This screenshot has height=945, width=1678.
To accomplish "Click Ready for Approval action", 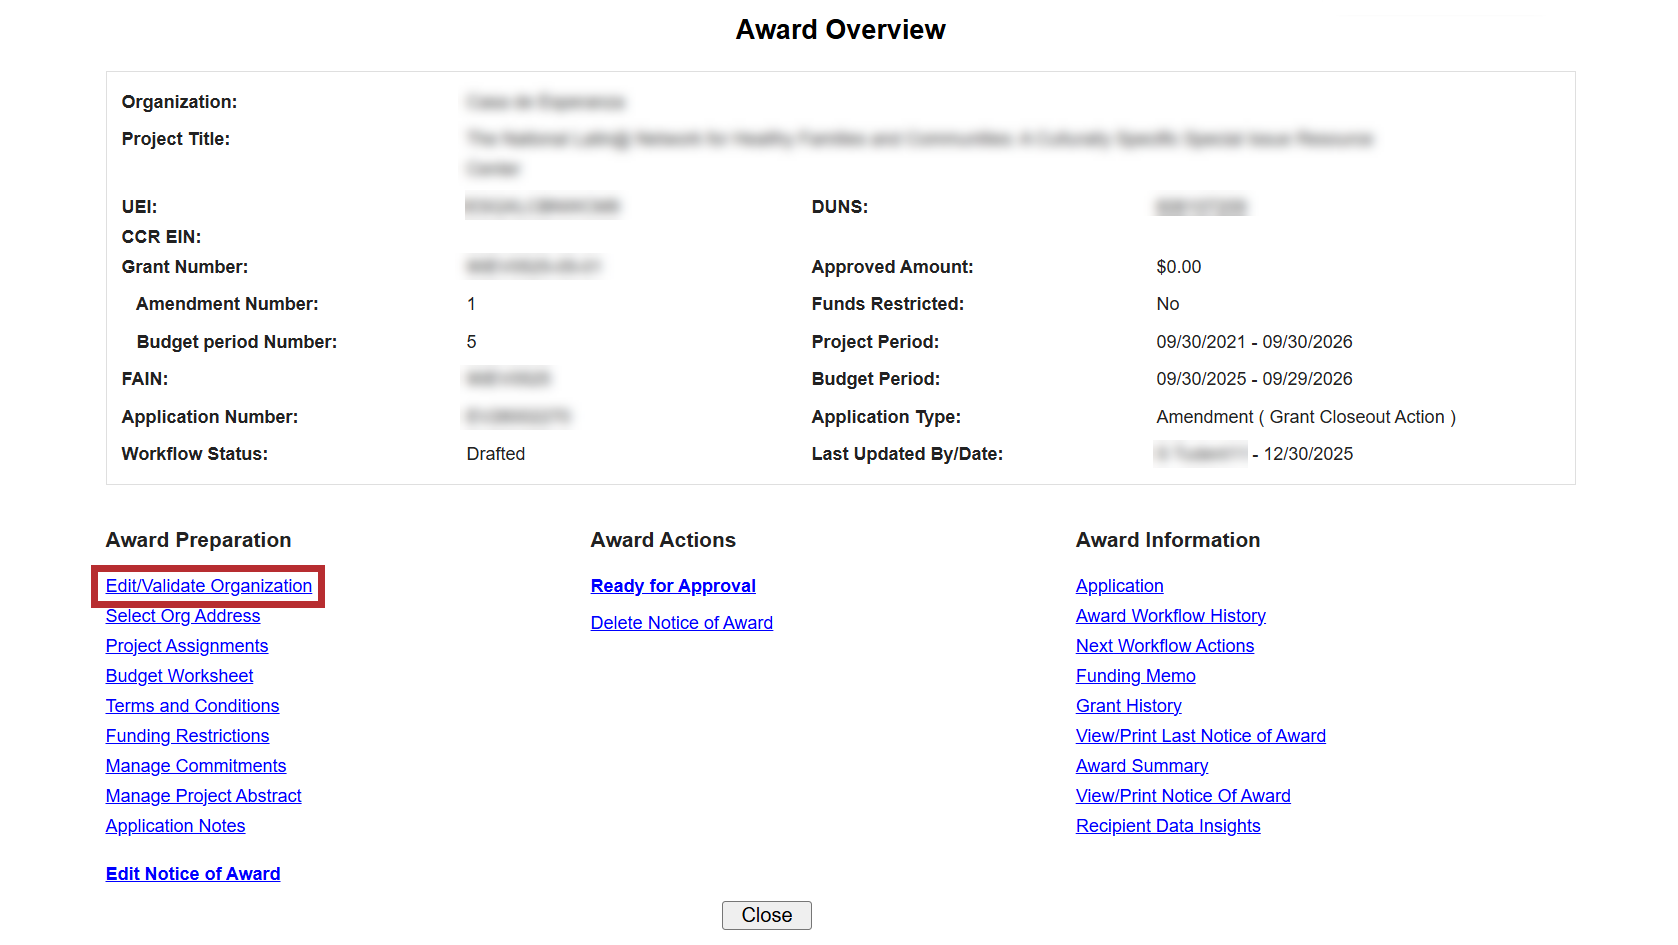I will (673, 586).
